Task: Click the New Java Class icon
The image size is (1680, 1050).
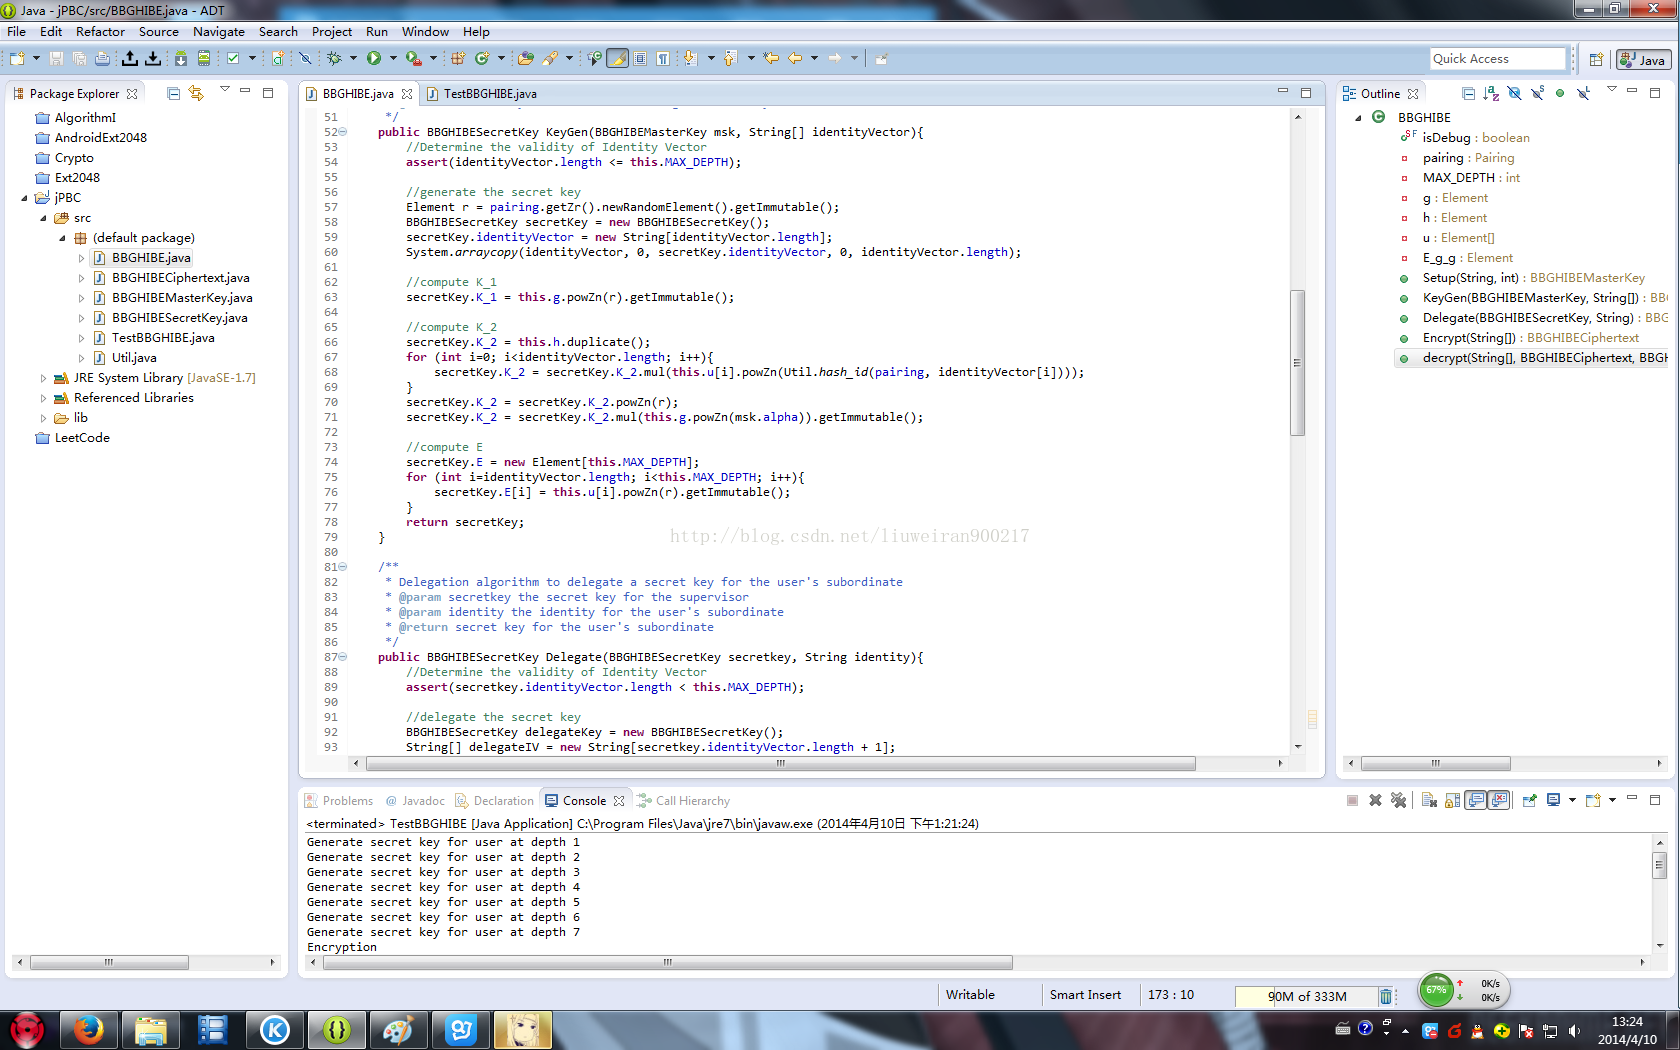Action: click(482, 59)
